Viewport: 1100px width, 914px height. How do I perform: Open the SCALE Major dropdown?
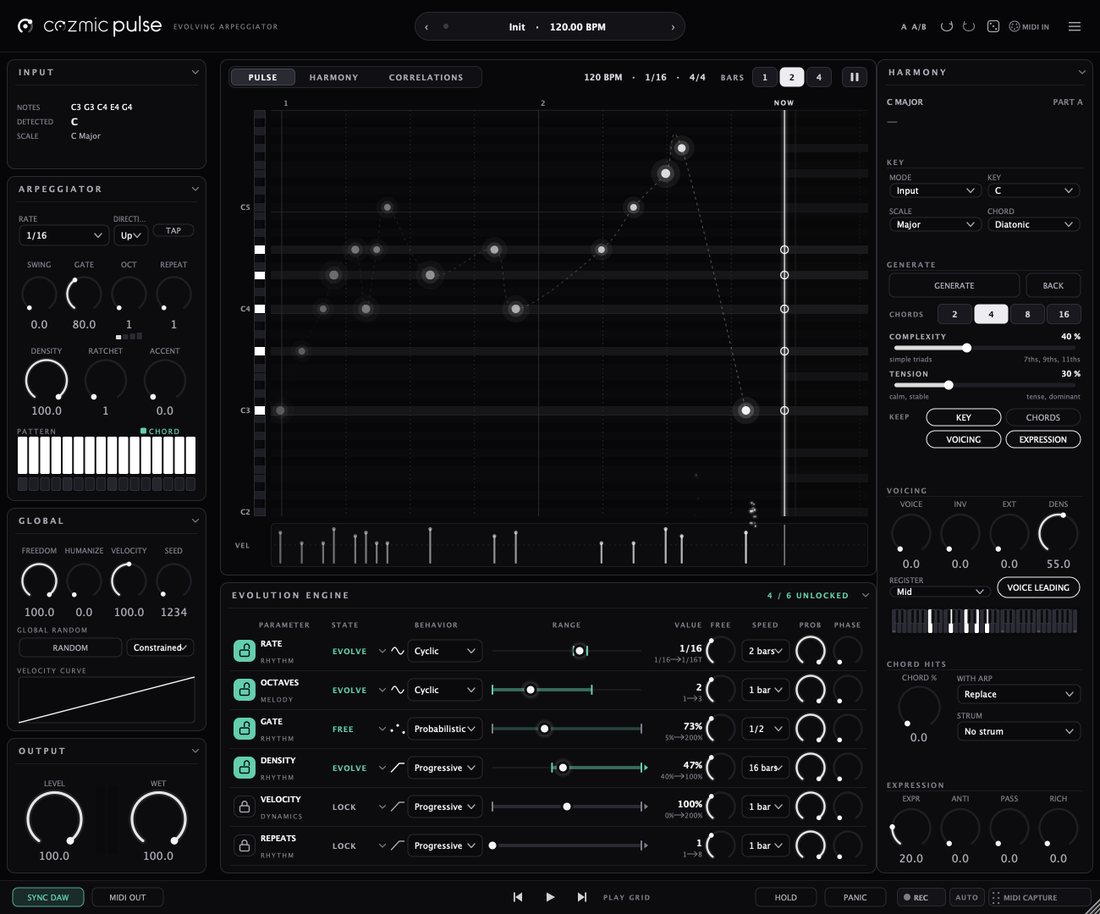[934, 224]
